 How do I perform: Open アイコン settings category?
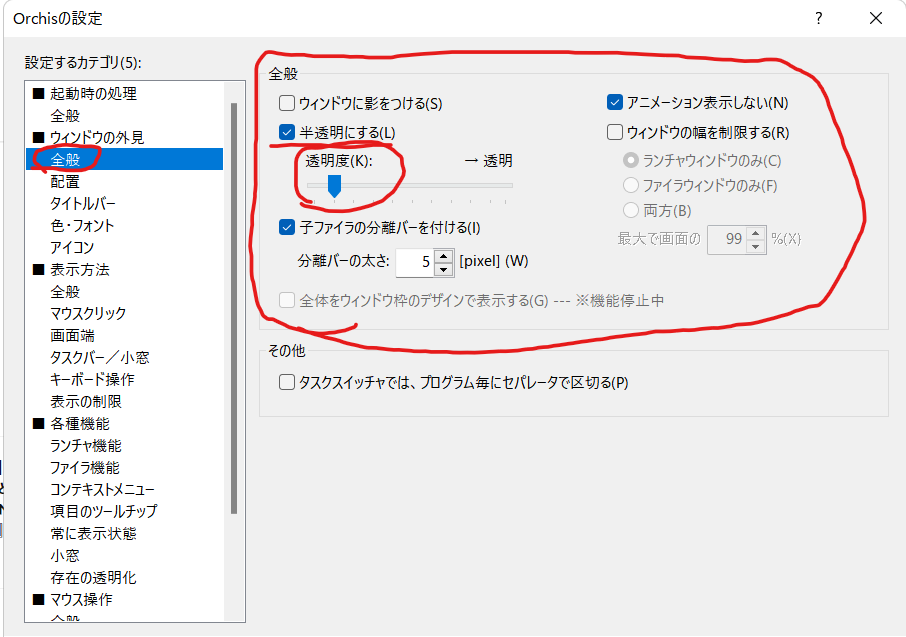point(72,247)
